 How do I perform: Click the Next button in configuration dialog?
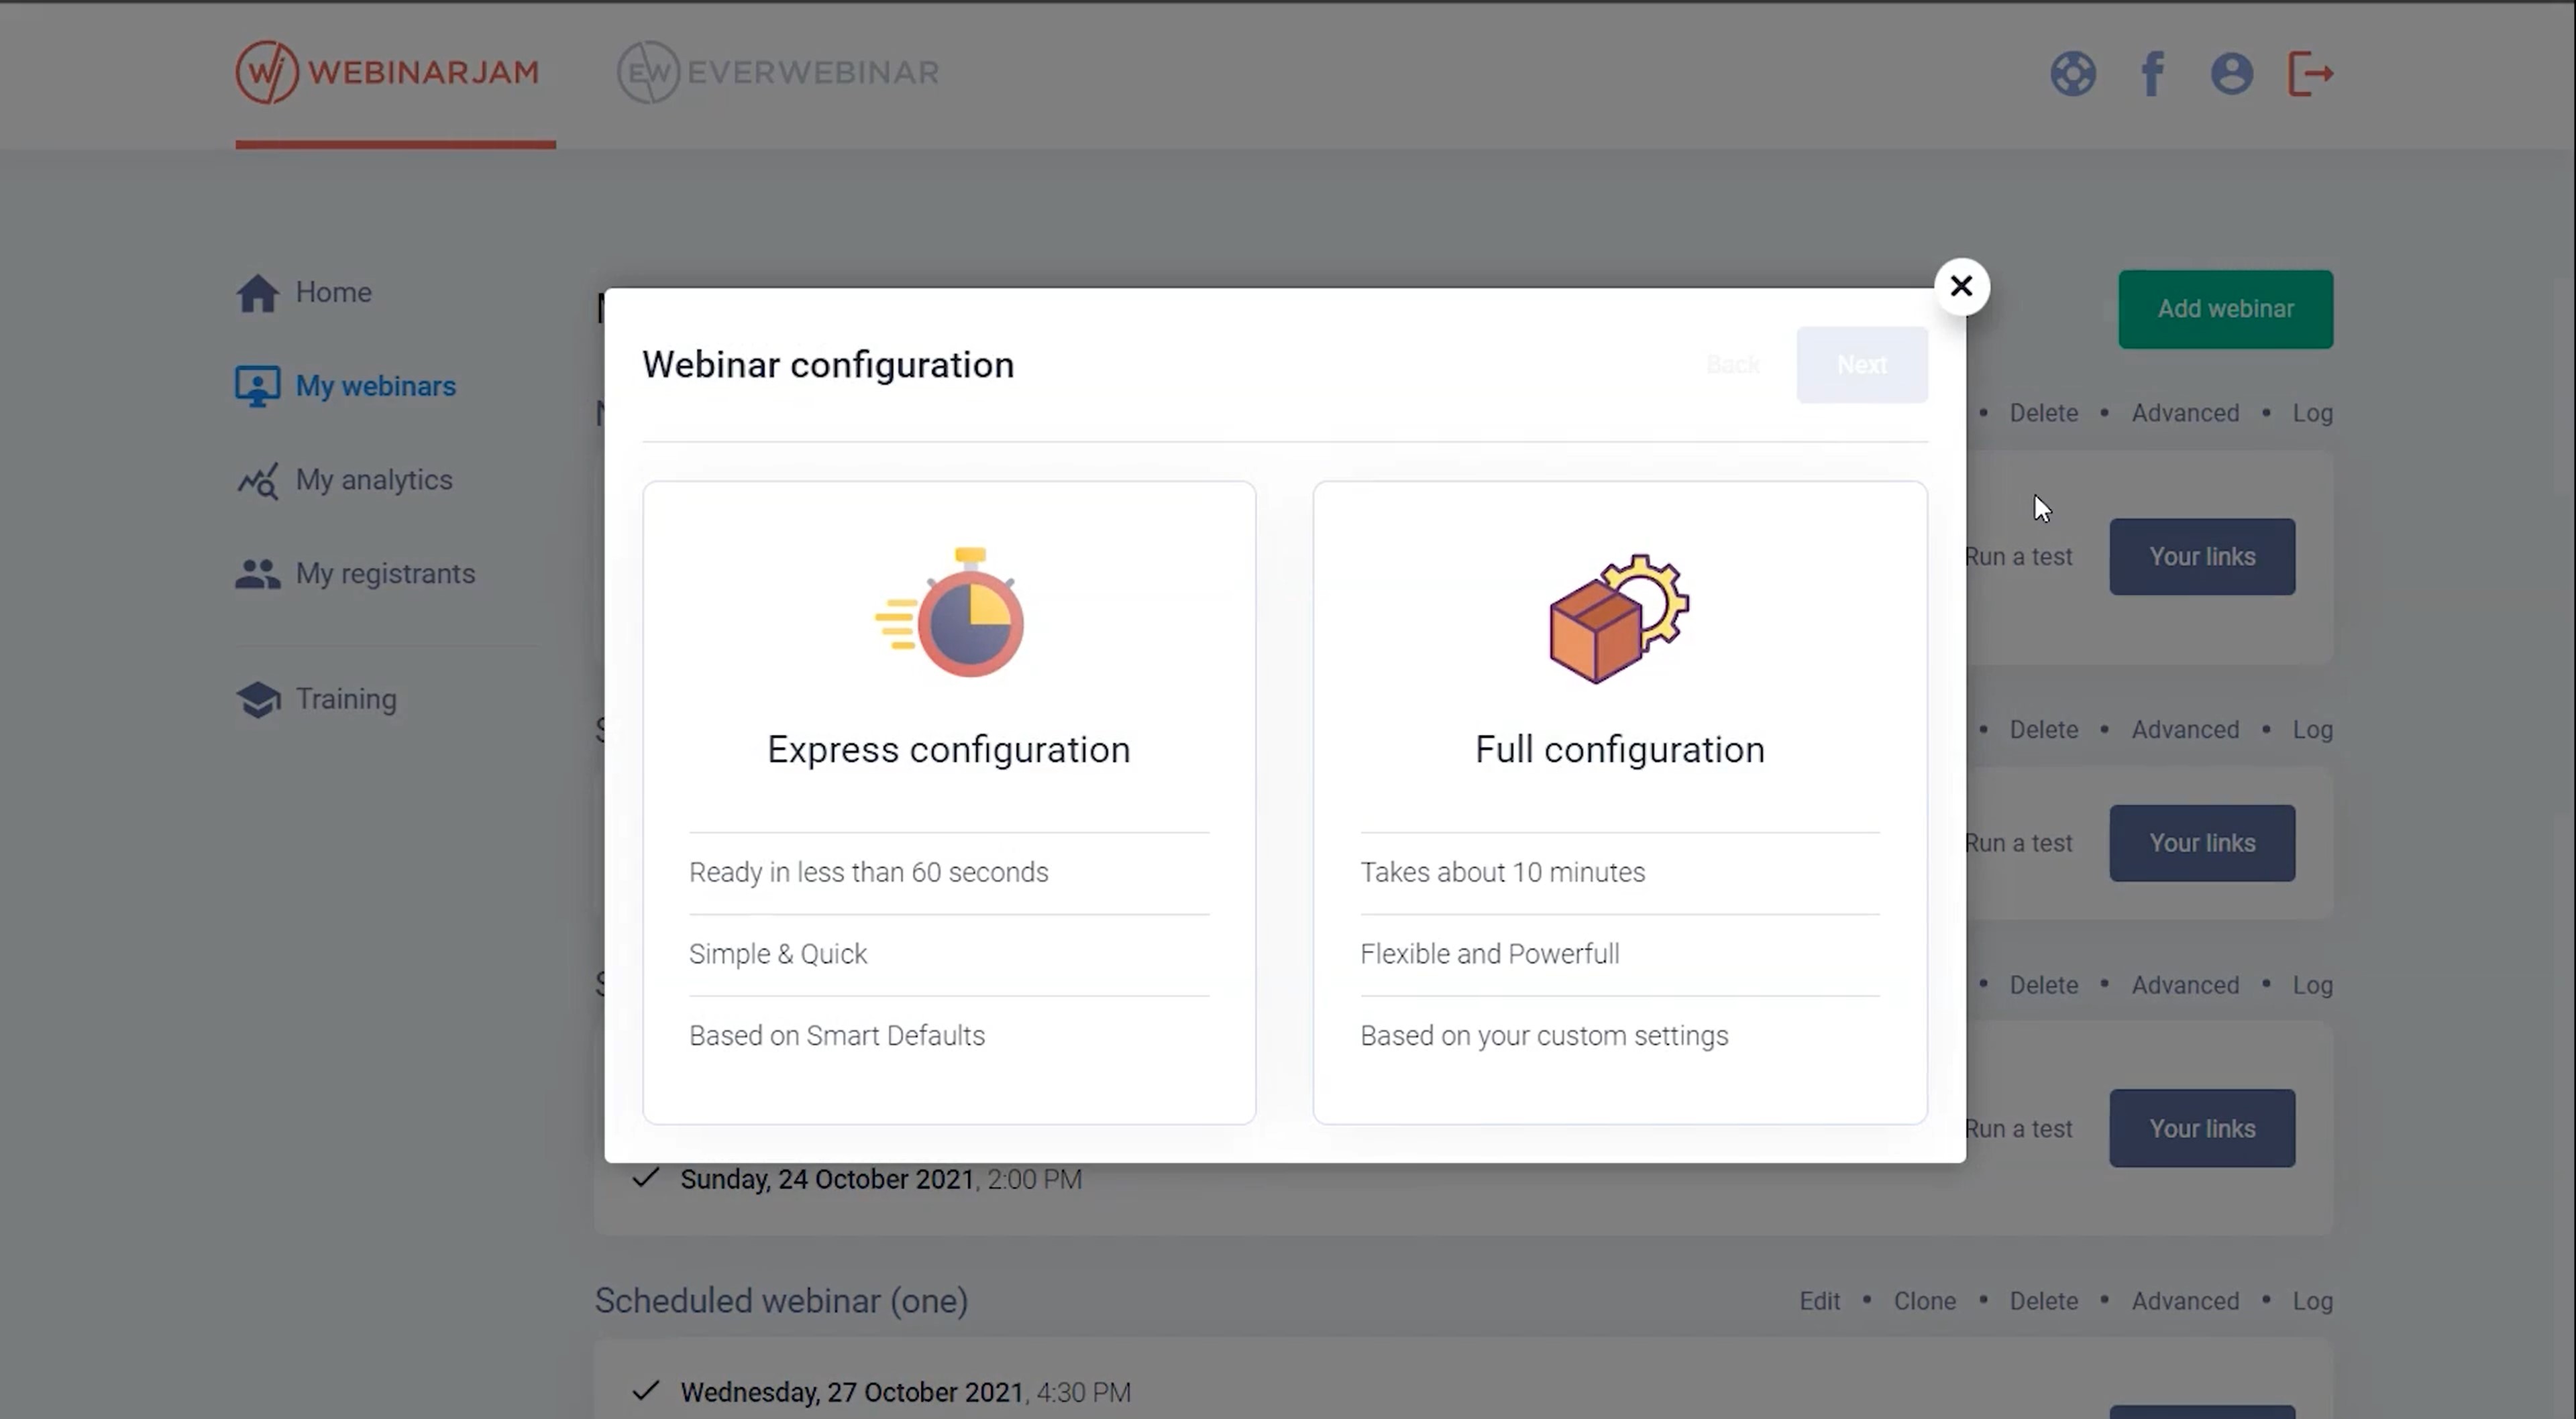pyautogui.click(x=1861, y=363)
